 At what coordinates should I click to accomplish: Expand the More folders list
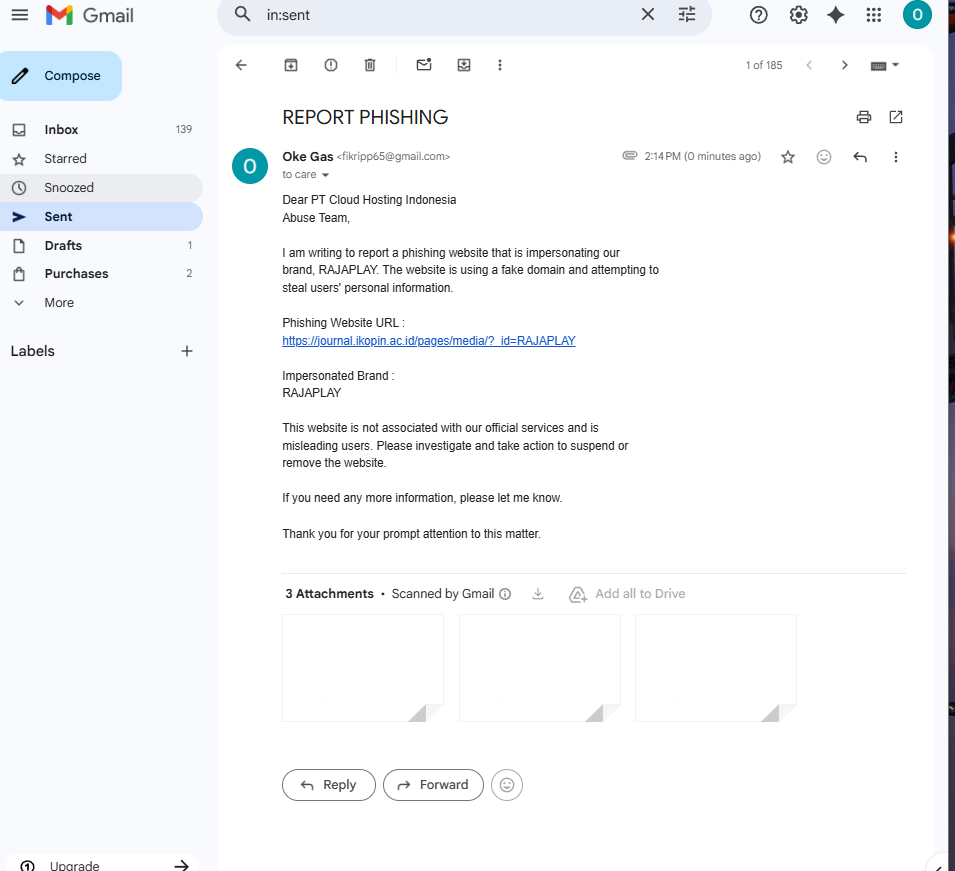101,303
